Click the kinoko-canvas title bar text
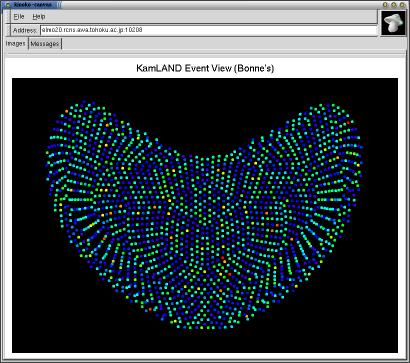Image resolution: width=410 pixels, height=363 pixels. [33, 5]
